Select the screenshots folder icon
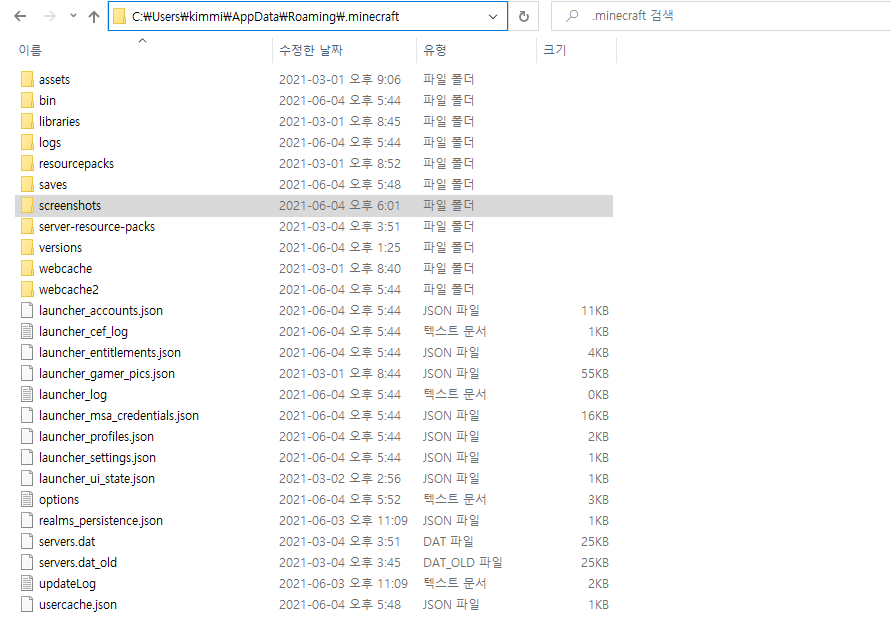Image resolution: width=891 pixels, height=629 pixels. point(27,206)
